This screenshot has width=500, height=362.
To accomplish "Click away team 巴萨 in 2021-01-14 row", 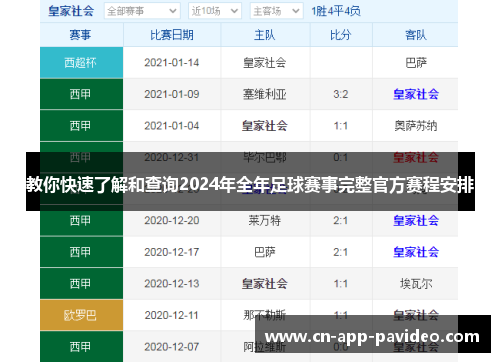I will 416,63.
